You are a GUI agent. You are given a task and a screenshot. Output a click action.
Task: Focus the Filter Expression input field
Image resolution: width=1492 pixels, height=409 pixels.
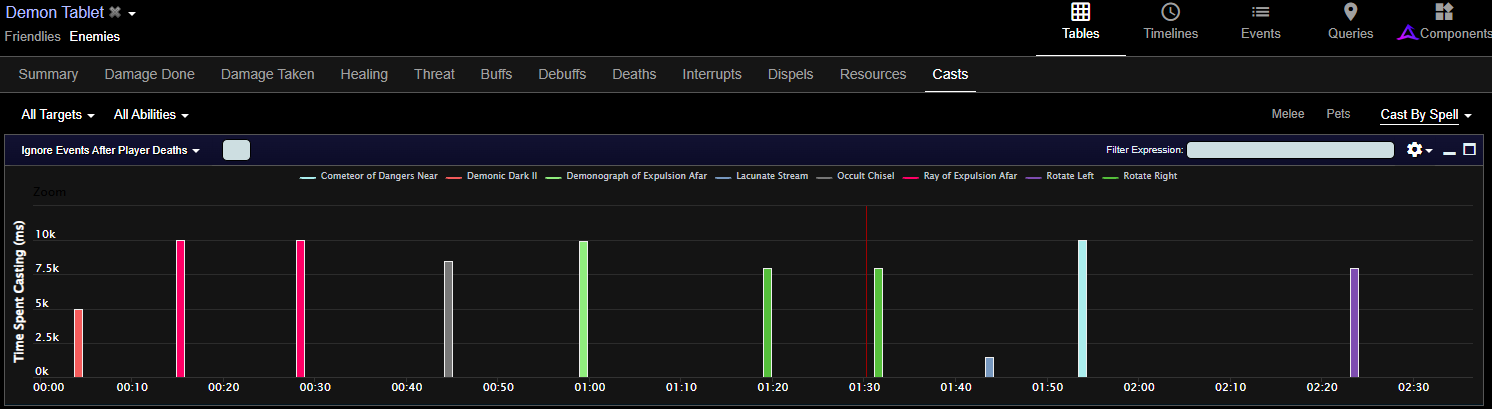click(1290, 150)
